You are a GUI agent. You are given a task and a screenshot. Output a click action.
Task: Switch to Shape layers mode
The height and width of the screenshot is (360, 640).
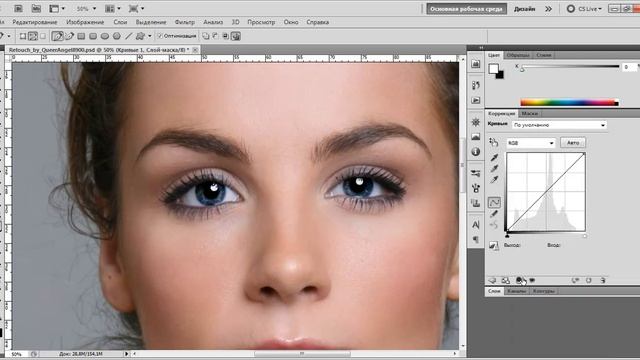tap(23, 36)
